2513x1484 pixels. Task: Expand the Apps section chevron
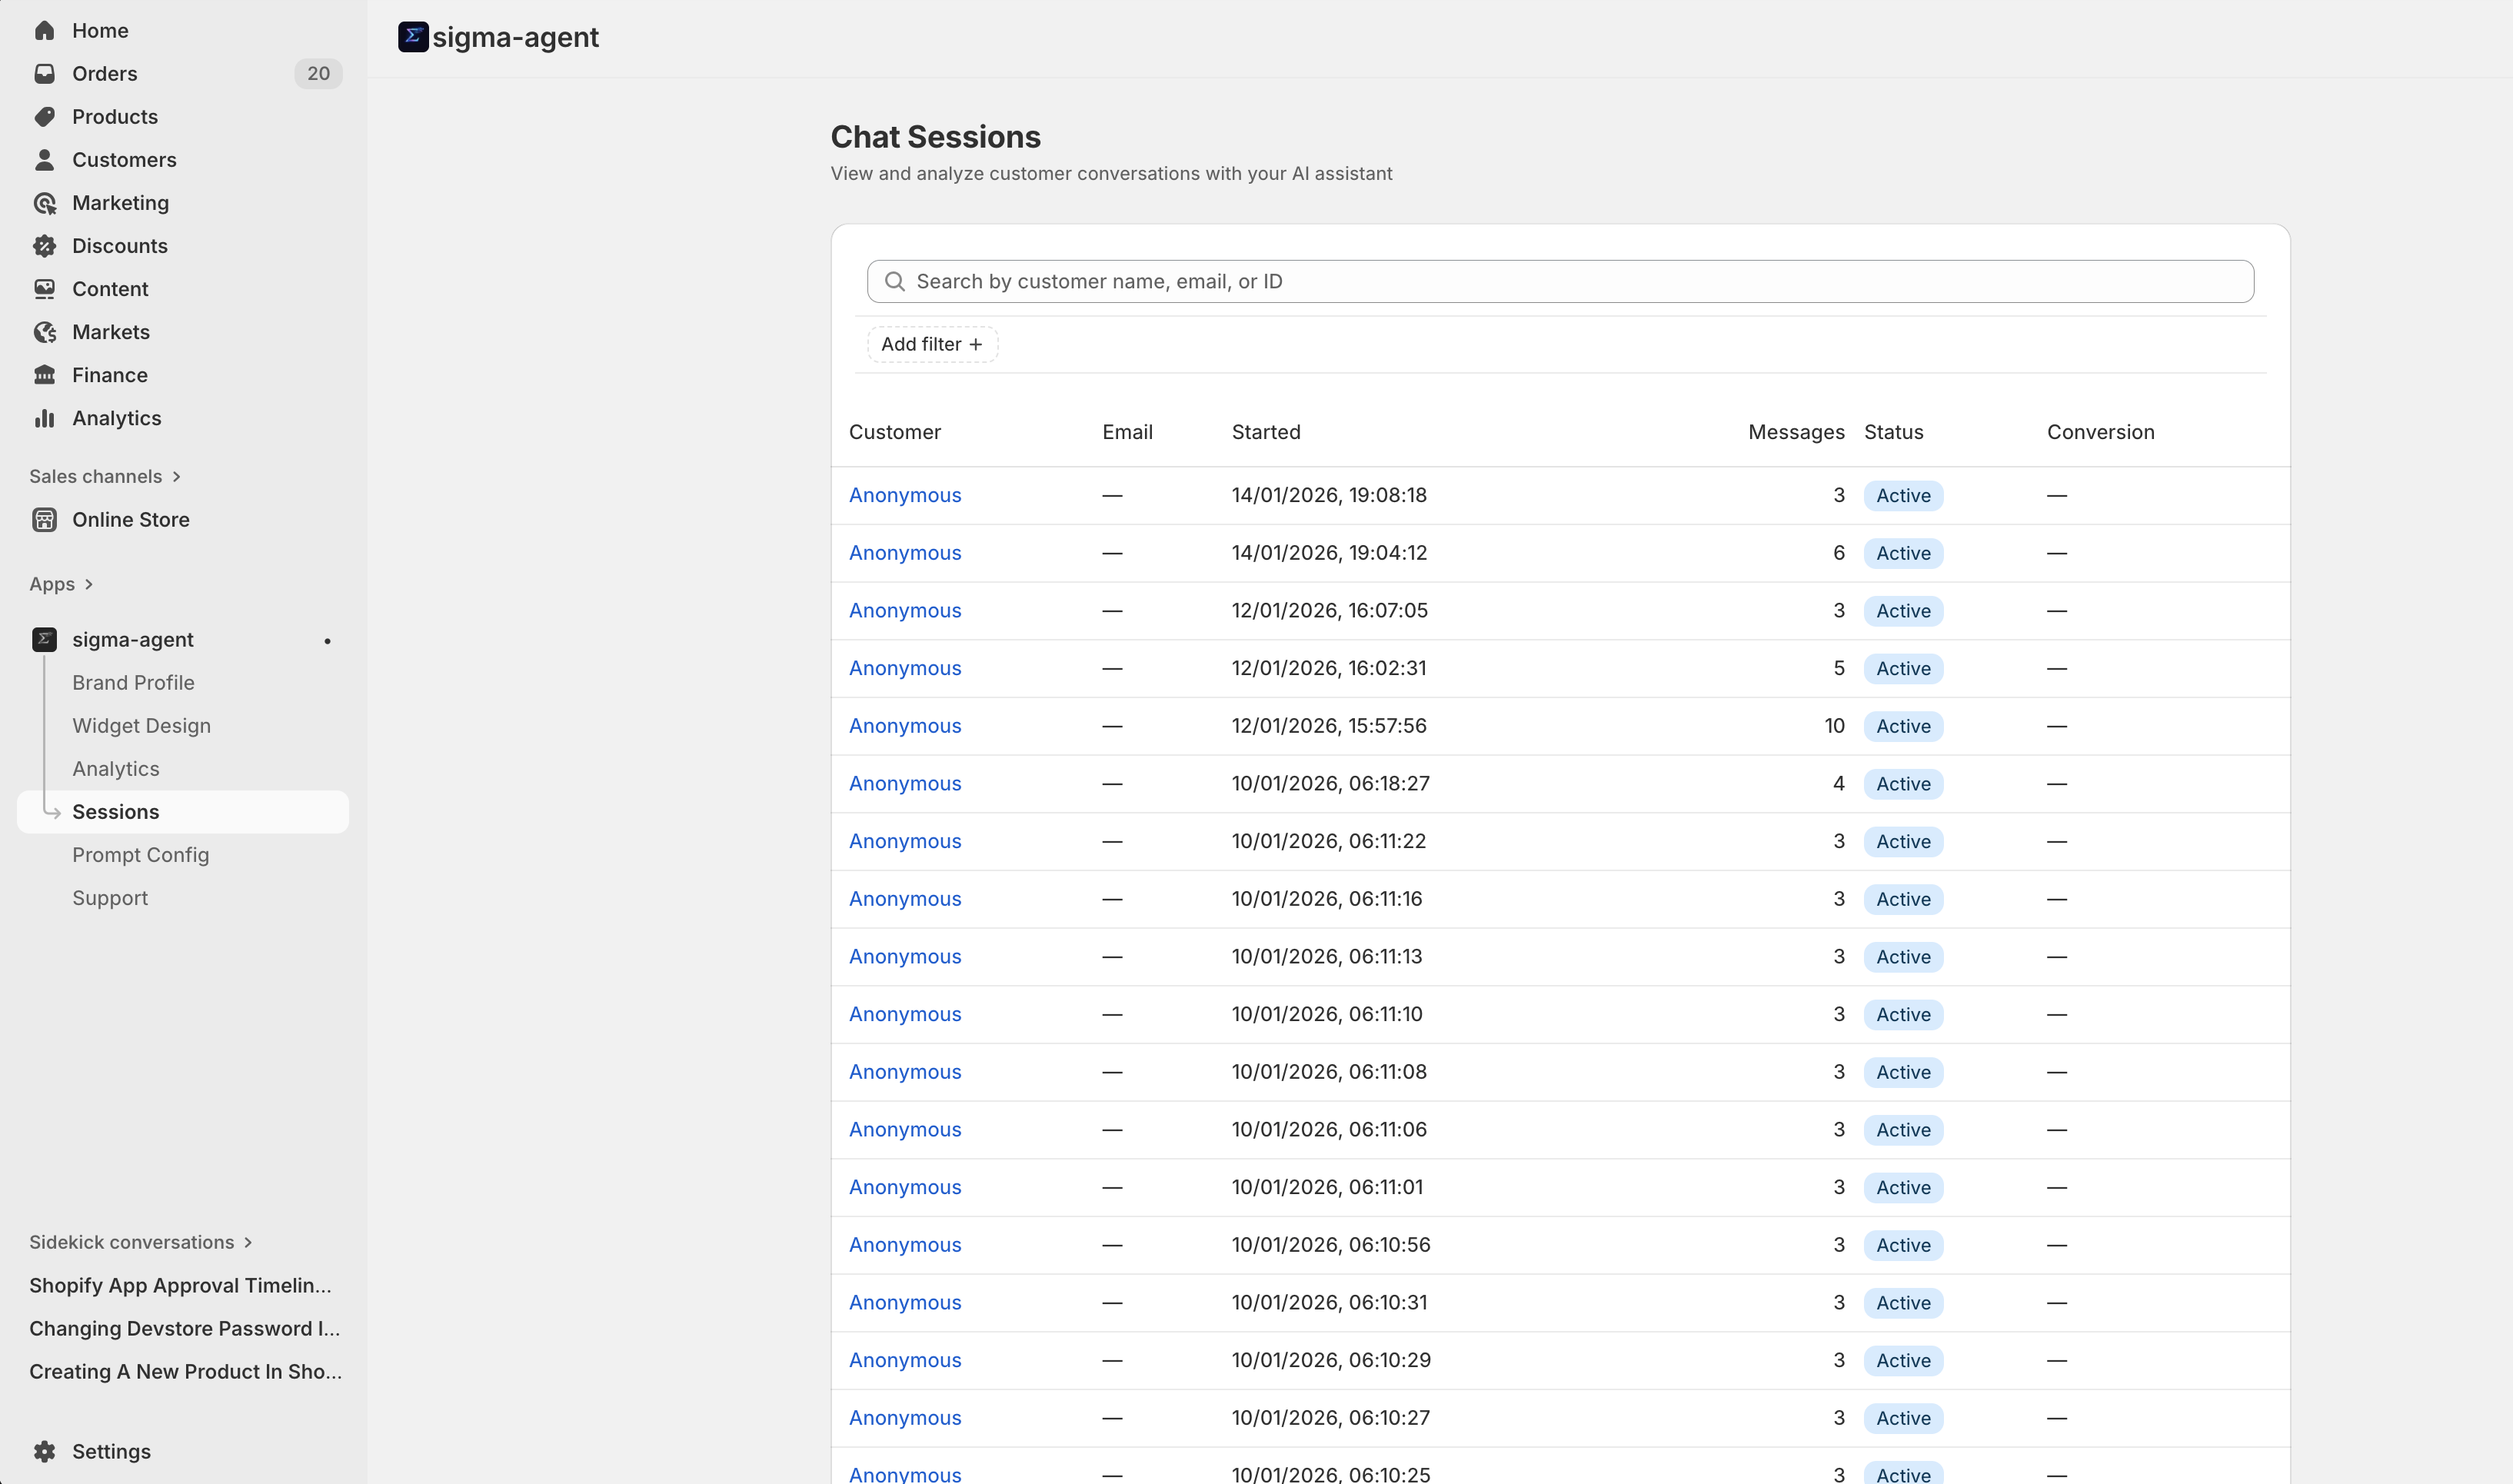pos(89,584)
